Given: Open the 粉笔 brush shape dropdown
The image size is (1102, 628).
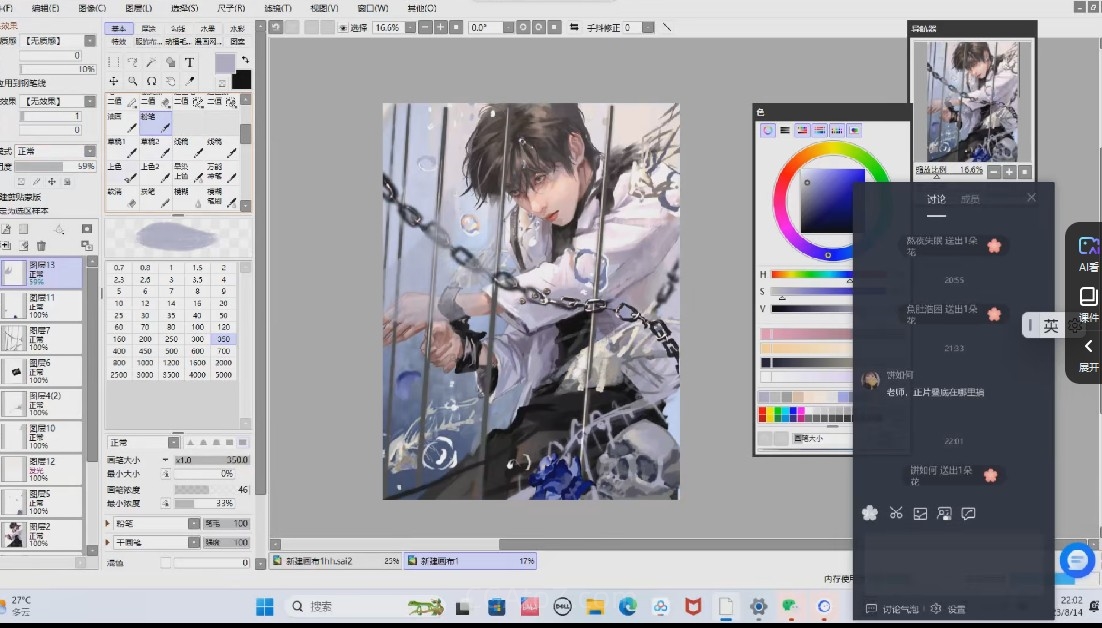Looking at the screenshot, I should pos(194,523).
